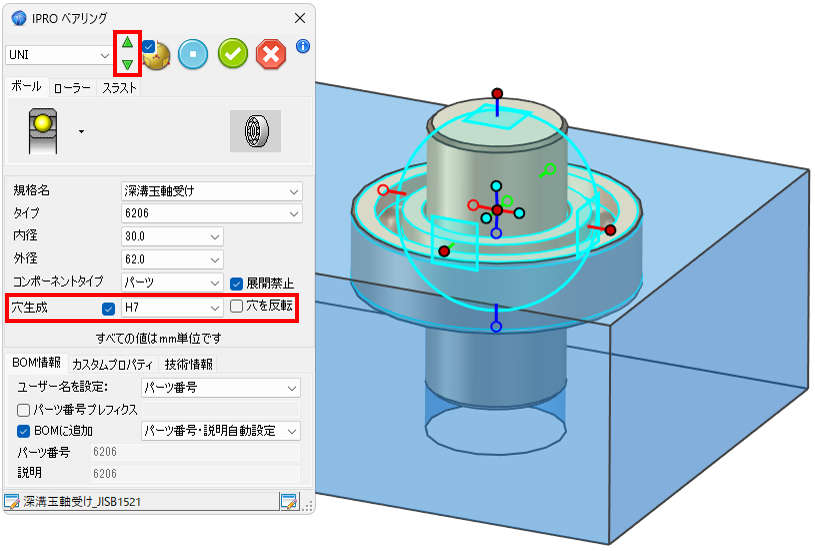Click the green checkmark OK icon

[233, 54]
